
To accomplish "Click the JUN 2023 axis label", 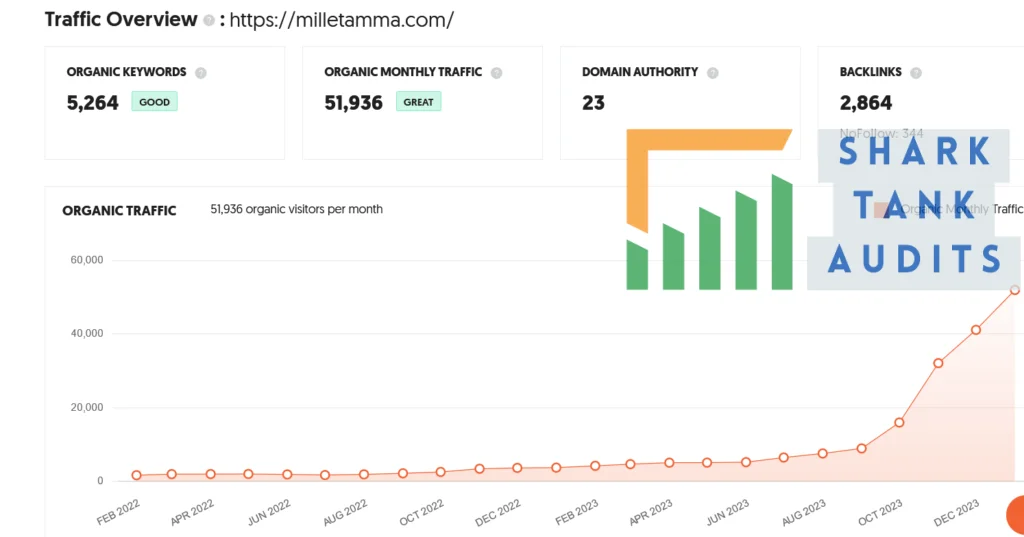I will coord(728,512).
